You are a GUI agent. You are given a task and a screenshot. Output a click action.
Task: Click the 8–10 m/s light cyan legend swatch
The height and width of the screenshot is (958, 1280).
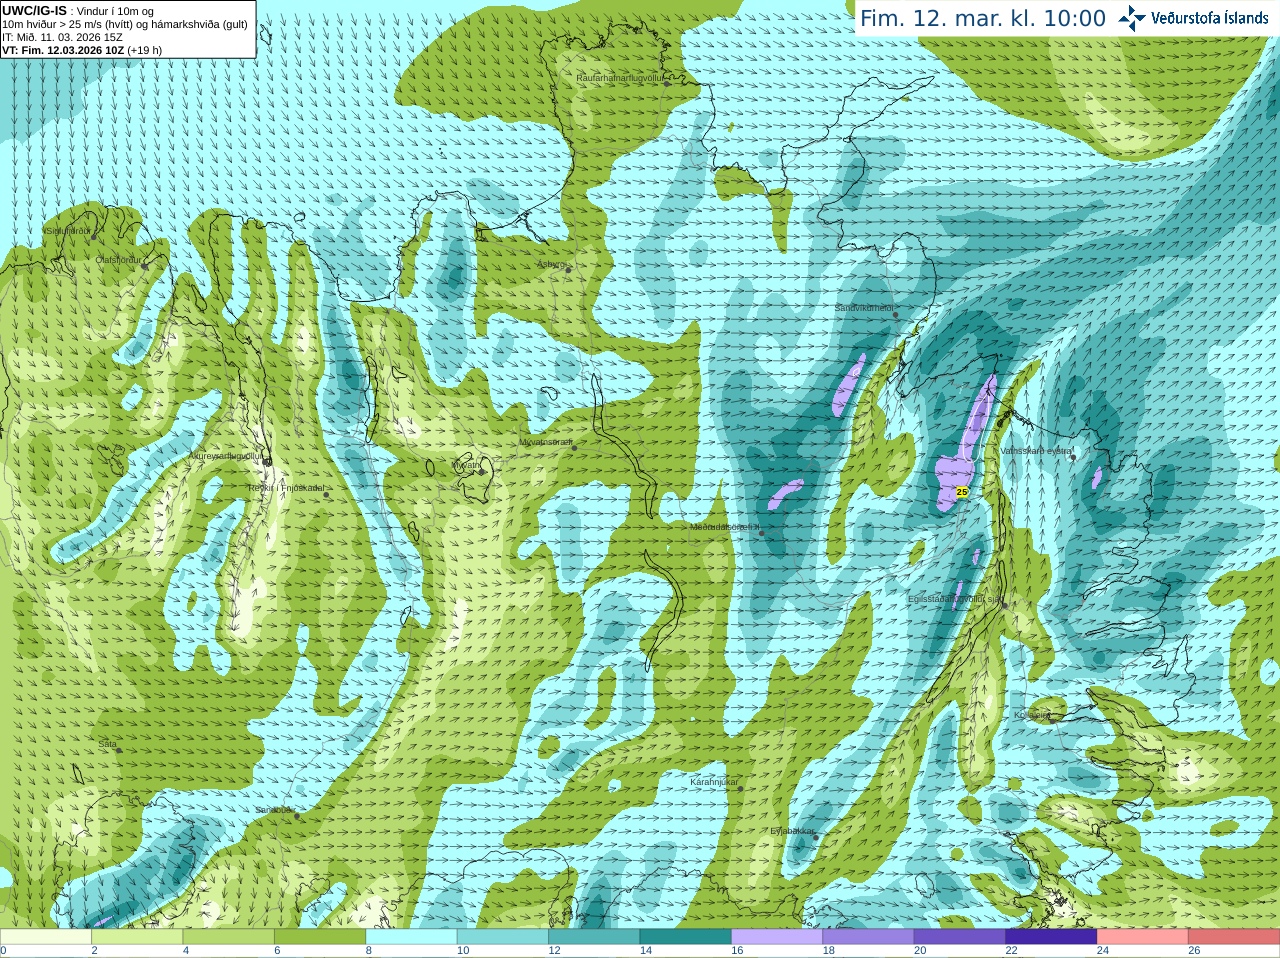tap(411, 937)
